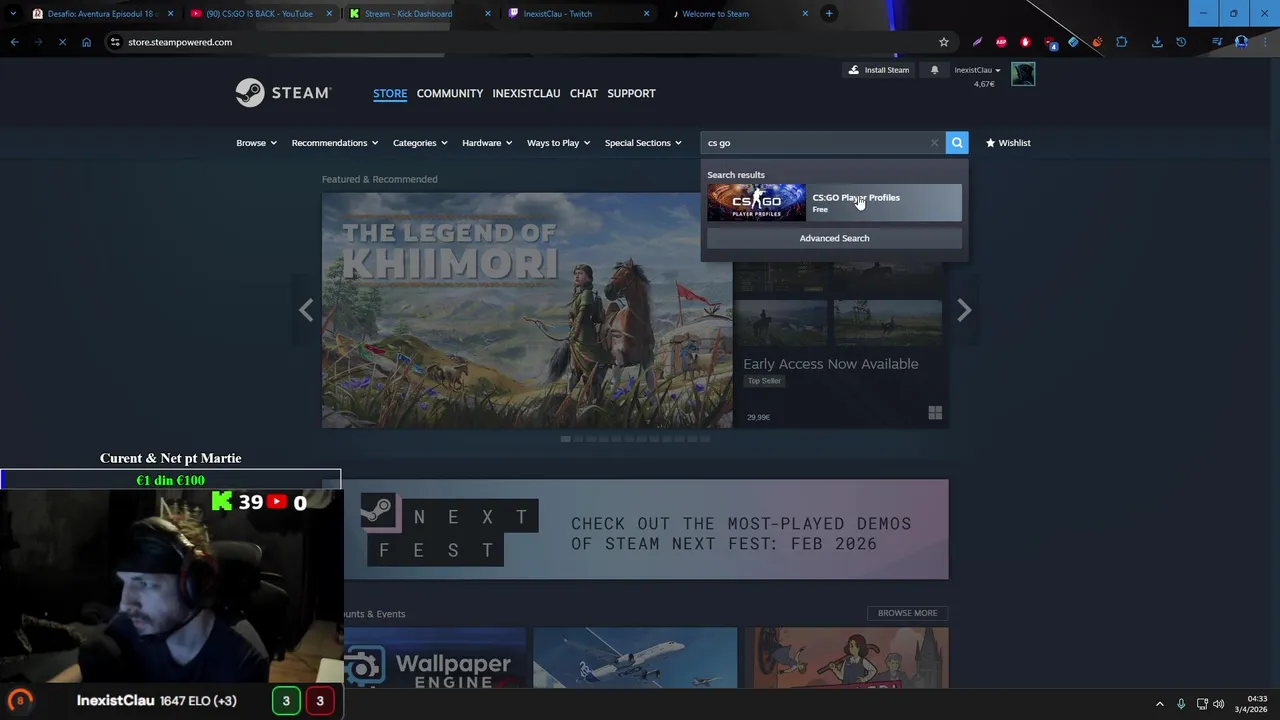The height and width of the screenshot is (720, 1280).
Task: Open the CS:GO Player Profiles search result
Action: (834, 203)
